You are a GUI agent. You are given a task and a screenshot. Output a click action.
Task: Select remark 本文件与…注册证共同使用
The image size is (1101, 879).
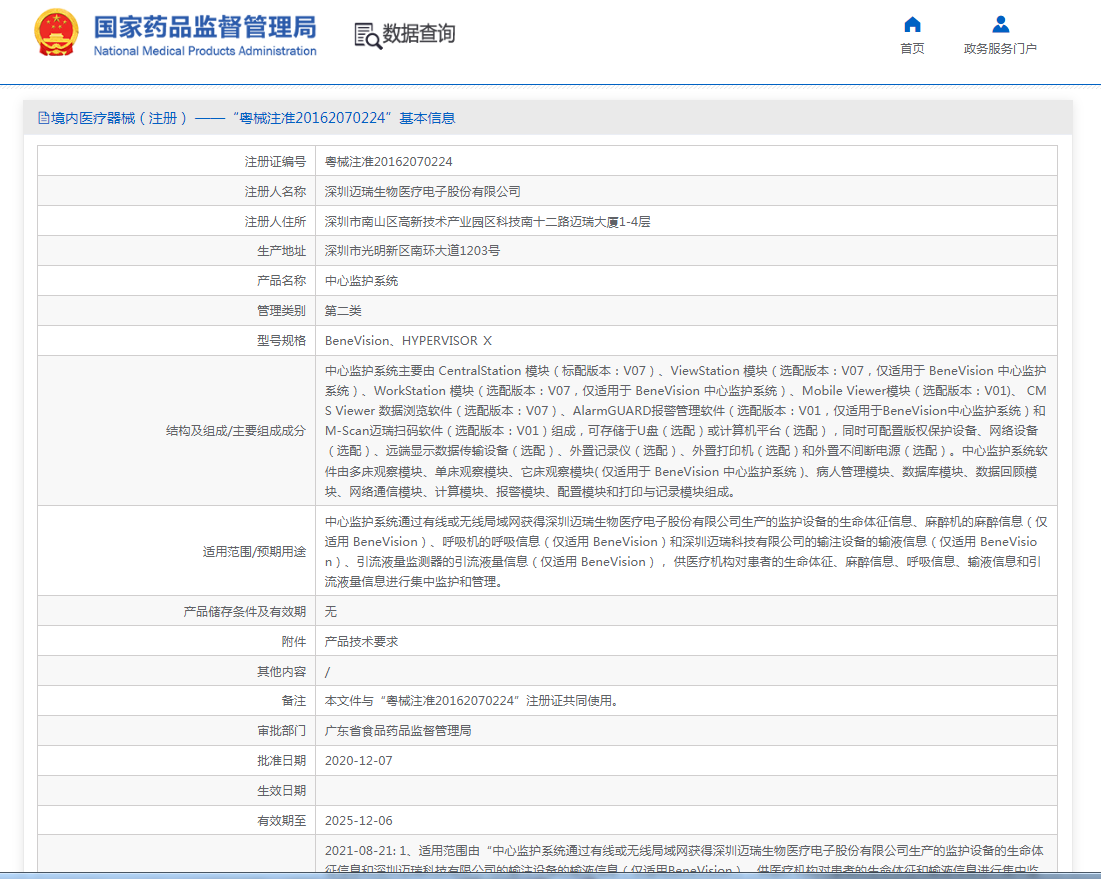point(471,701)
